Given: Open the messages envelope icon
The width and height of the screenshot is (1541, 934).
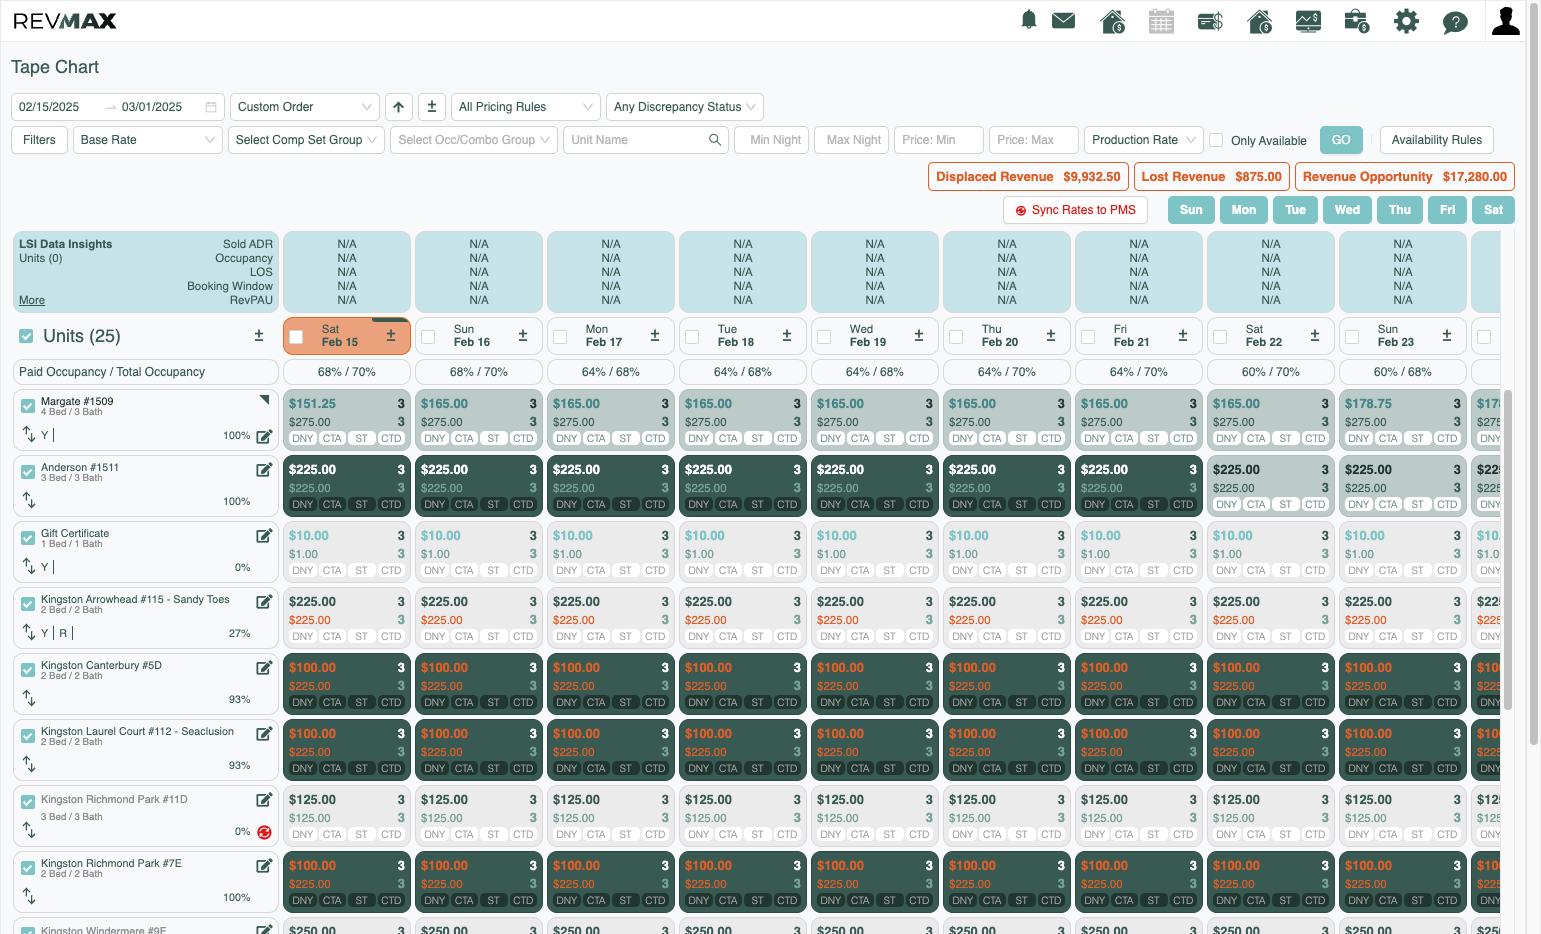Looking at the screenshot, I should pos(1064,20).
